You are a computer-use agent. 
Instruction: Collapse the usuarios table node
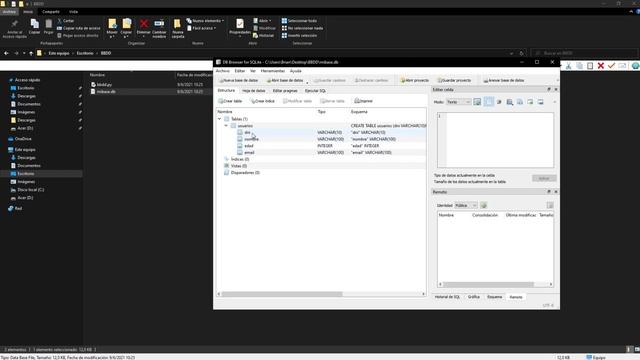(x=226, y=126)
